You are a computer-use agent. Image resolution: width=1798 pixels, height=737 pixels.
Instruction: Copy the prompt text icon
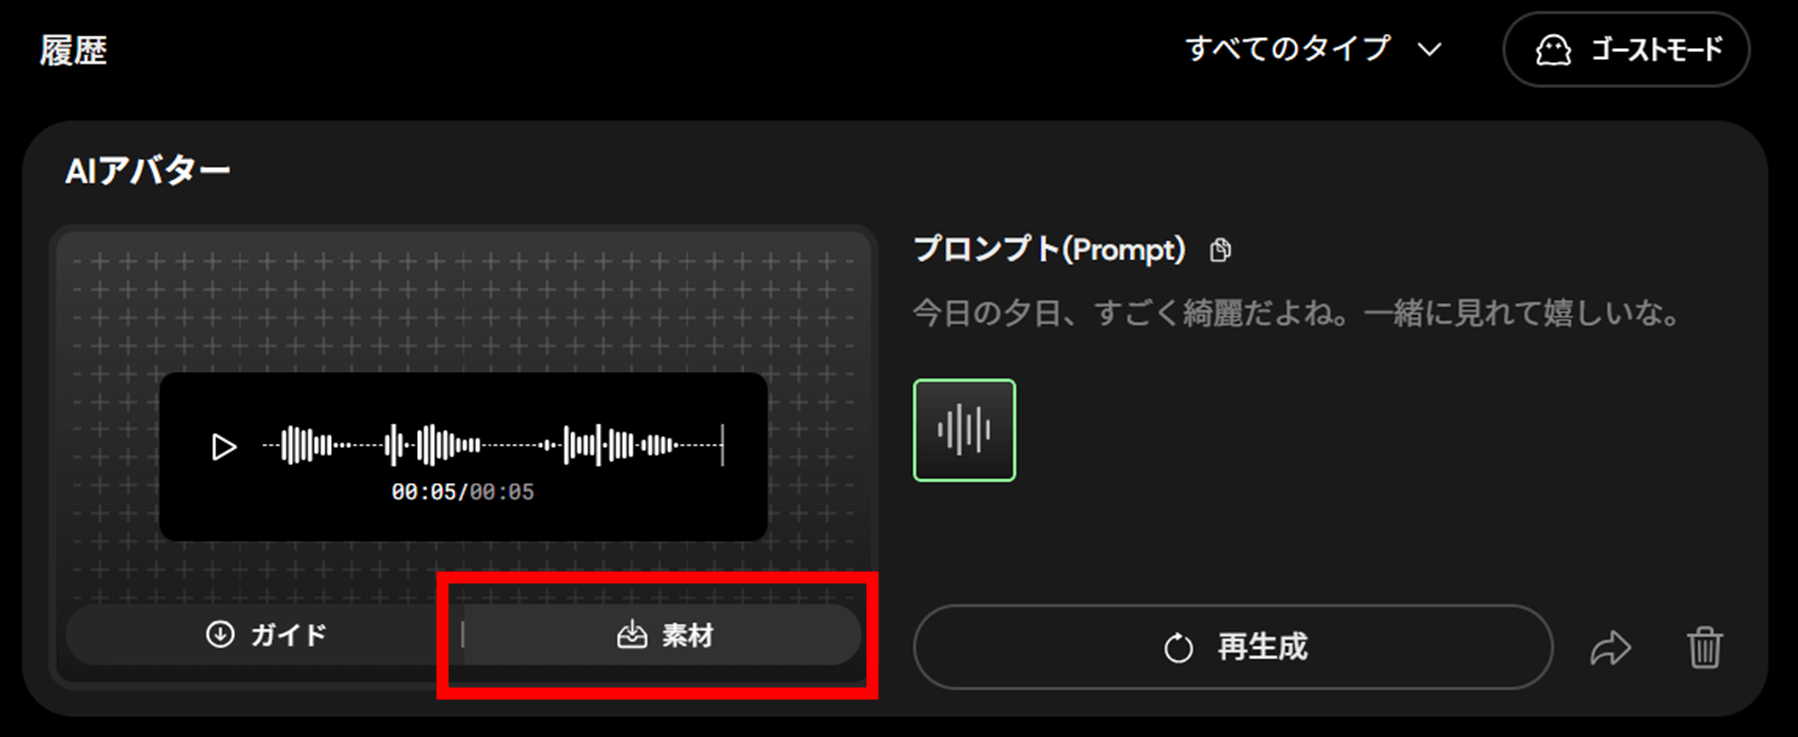click(1220, 250)
